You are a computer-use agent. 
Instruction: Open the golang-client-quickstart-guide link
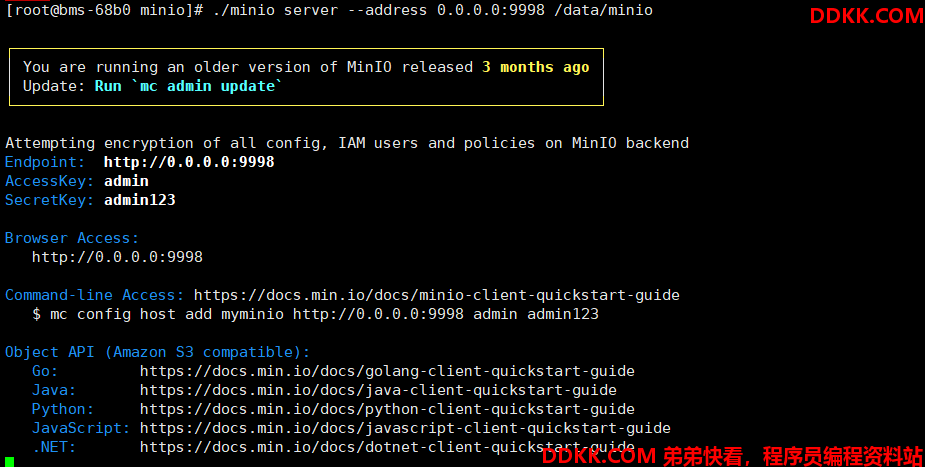point(387,371)
